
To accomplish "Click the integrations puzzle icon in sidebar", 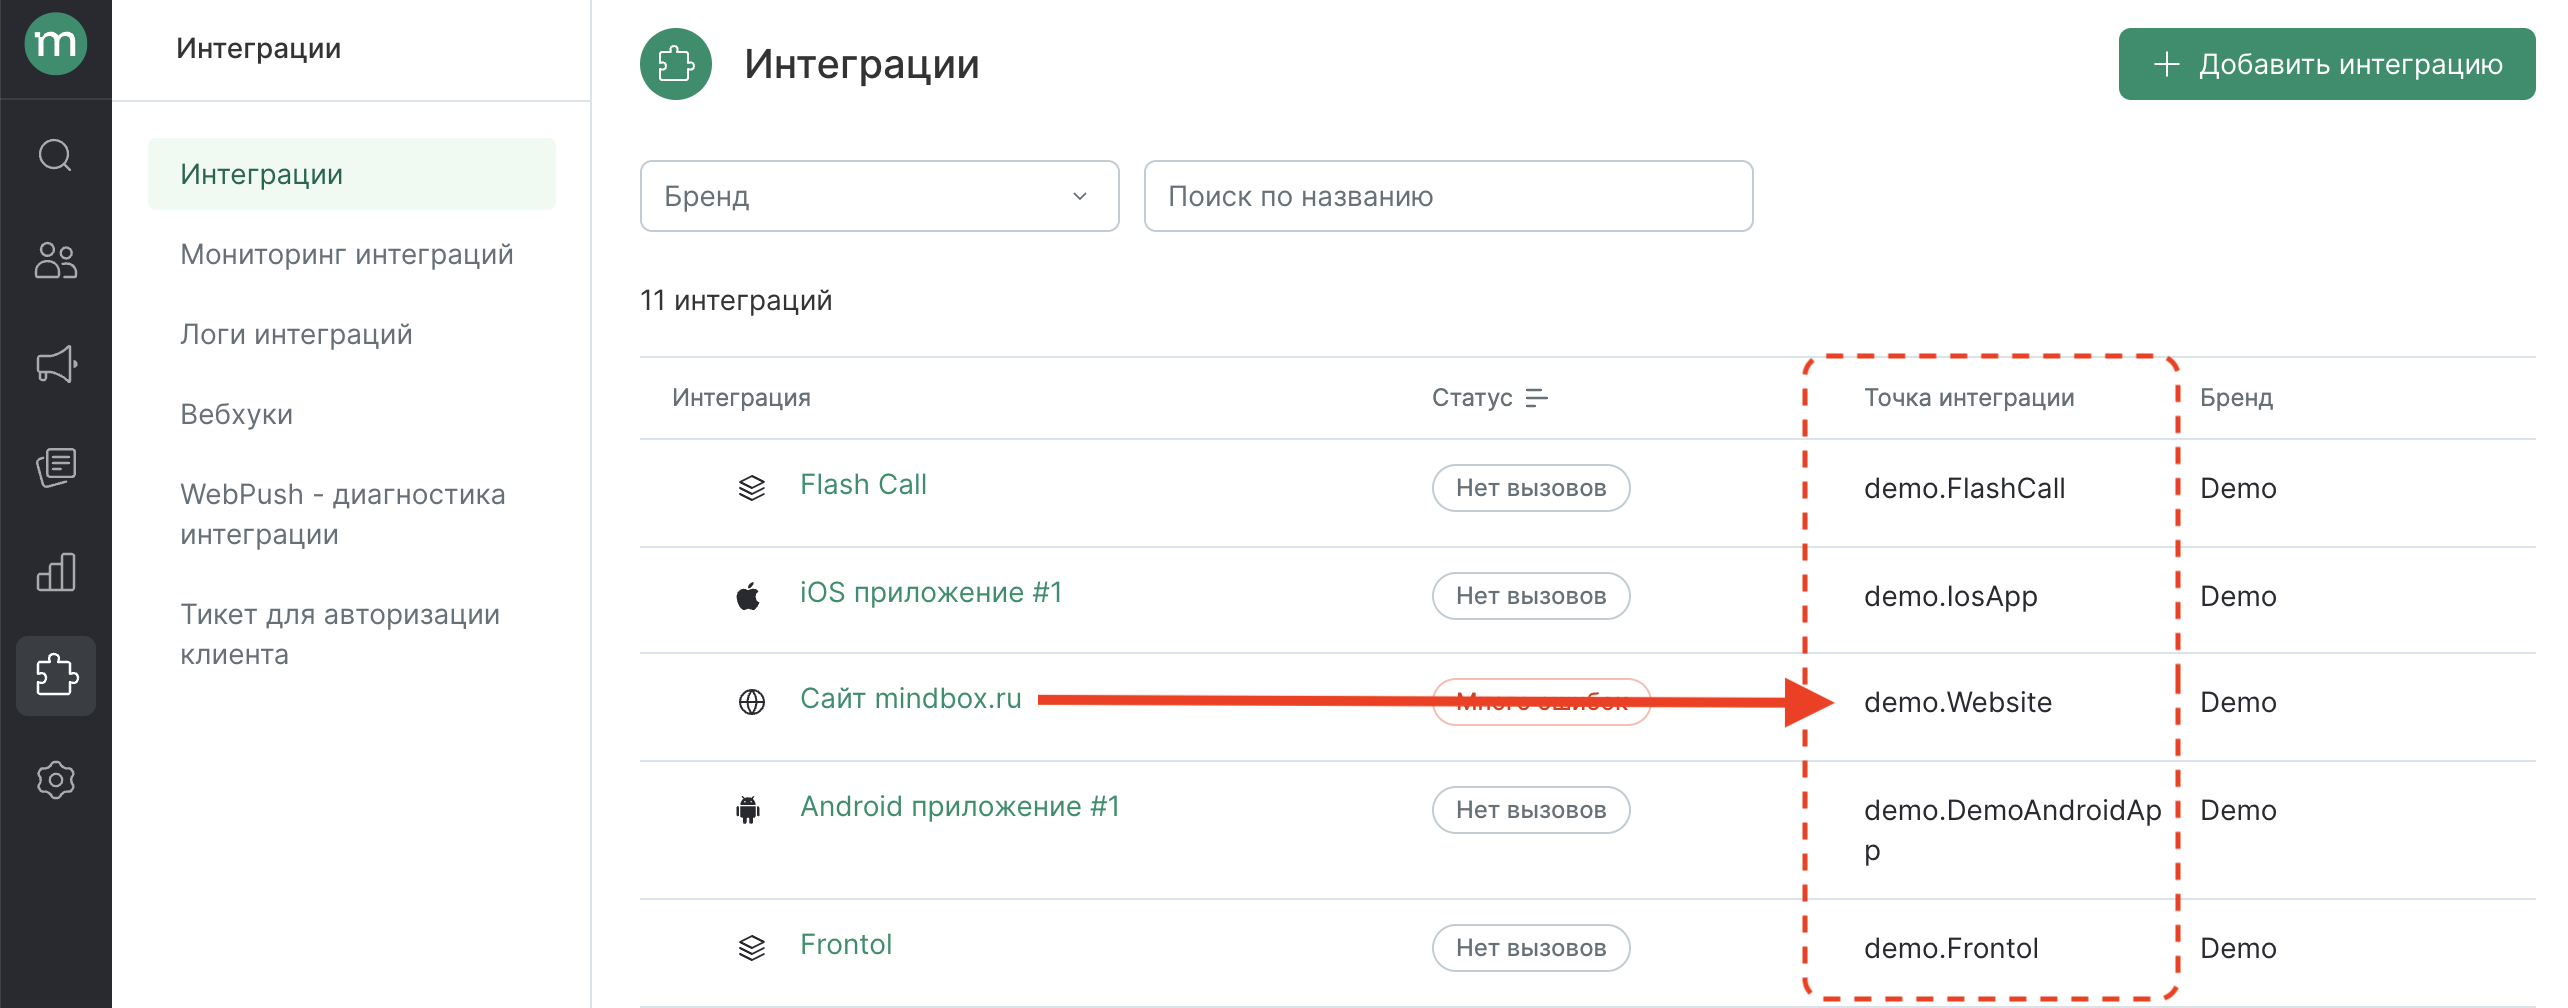I will click(55, 676).
